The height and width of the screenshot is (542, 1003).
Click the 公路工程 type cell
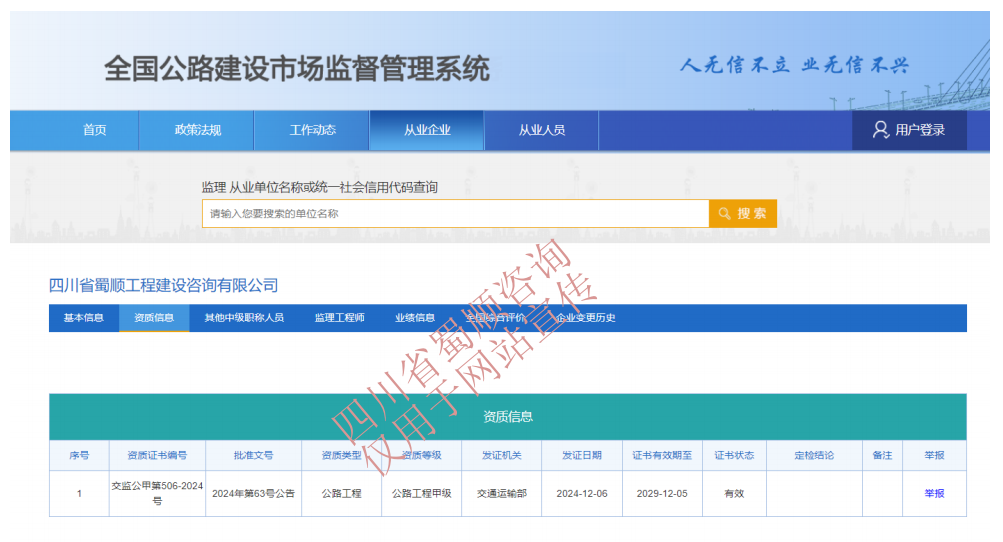coord(342,493)
